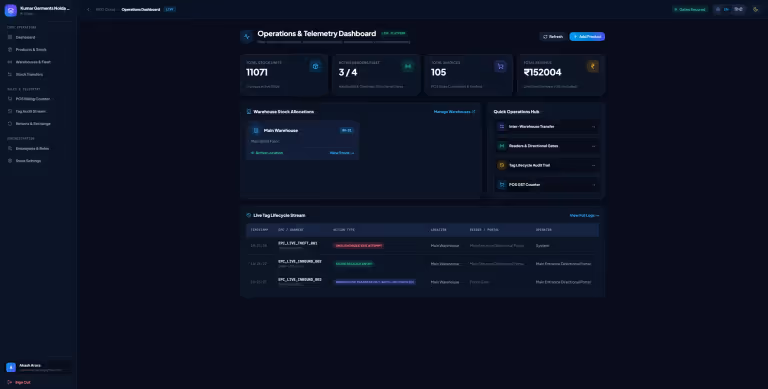Click the purple action badge in the stream
Viewport: 768px width, 389px height.
tap(374, 282)
